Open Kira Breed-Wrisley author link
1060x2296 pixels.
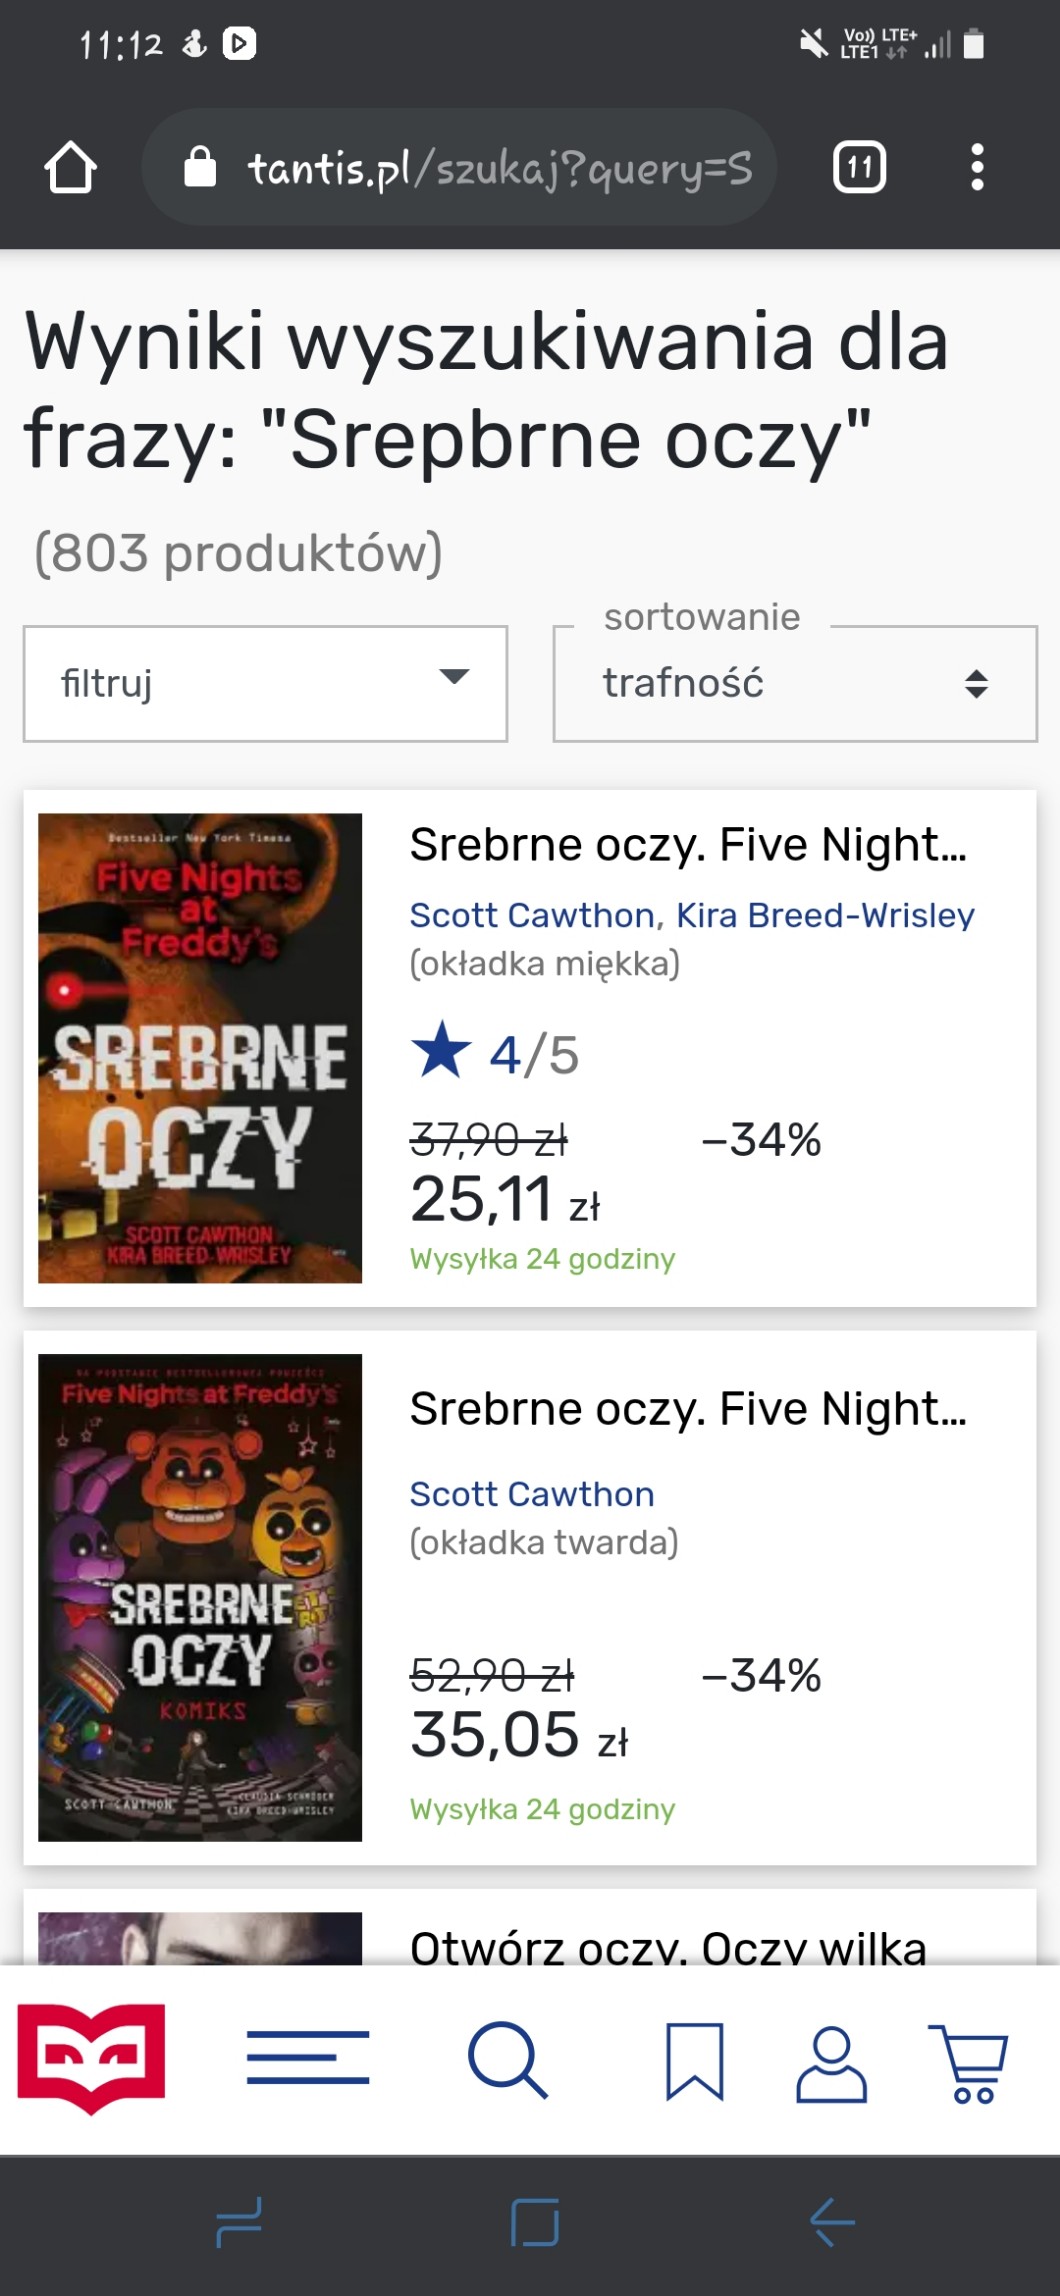825,915
